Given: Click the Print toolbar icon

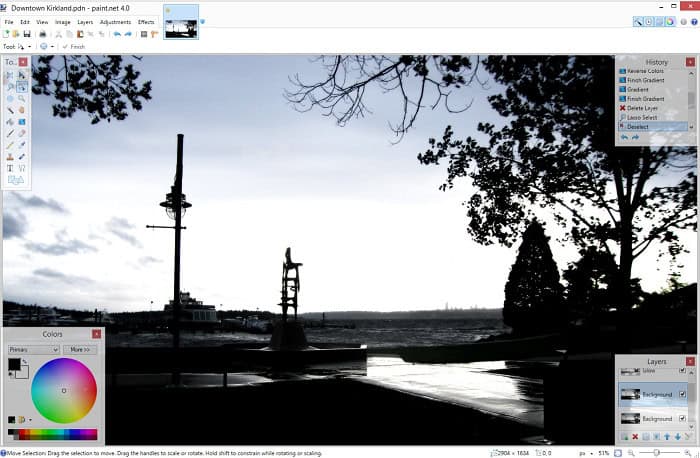Looking at the screenshot, I should tap(43, 34).
